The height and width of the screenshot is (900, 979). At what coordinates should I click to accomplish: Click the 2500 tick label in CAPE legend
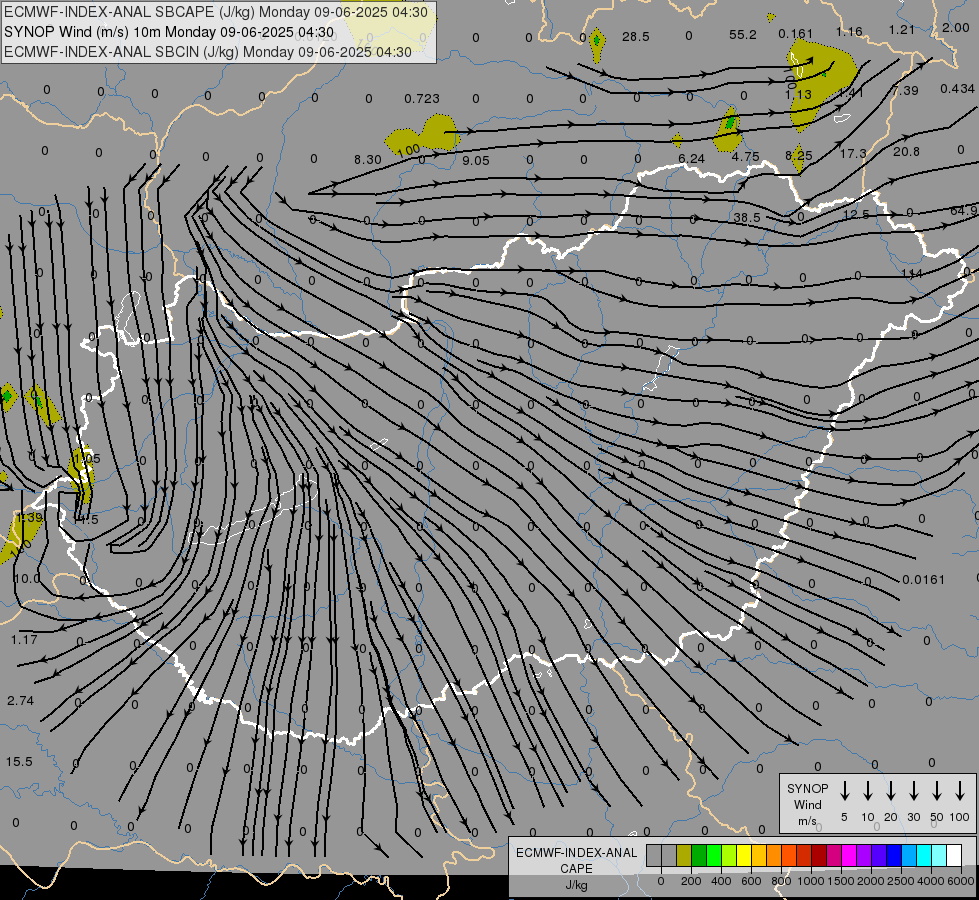coord(900,881)
